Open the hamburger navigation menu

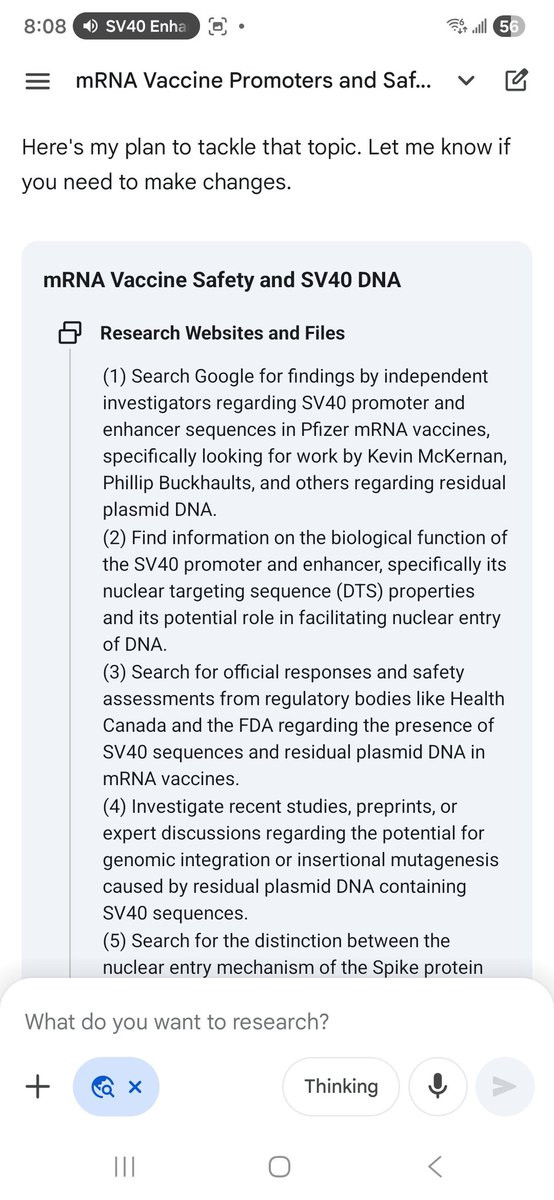click(x=37, y=81)
